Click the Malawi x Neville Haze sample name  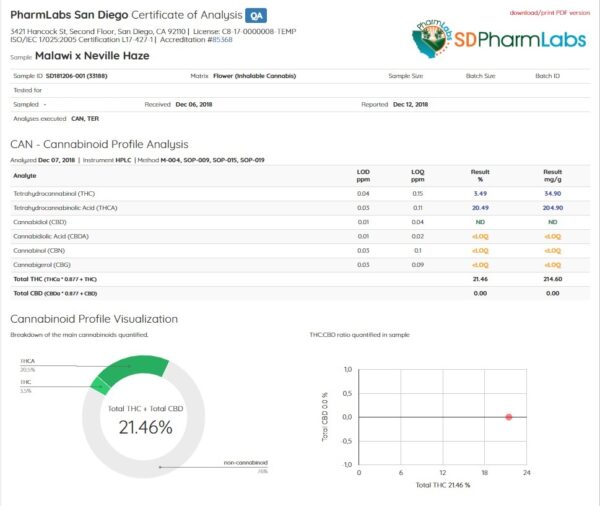click(92, 56)
